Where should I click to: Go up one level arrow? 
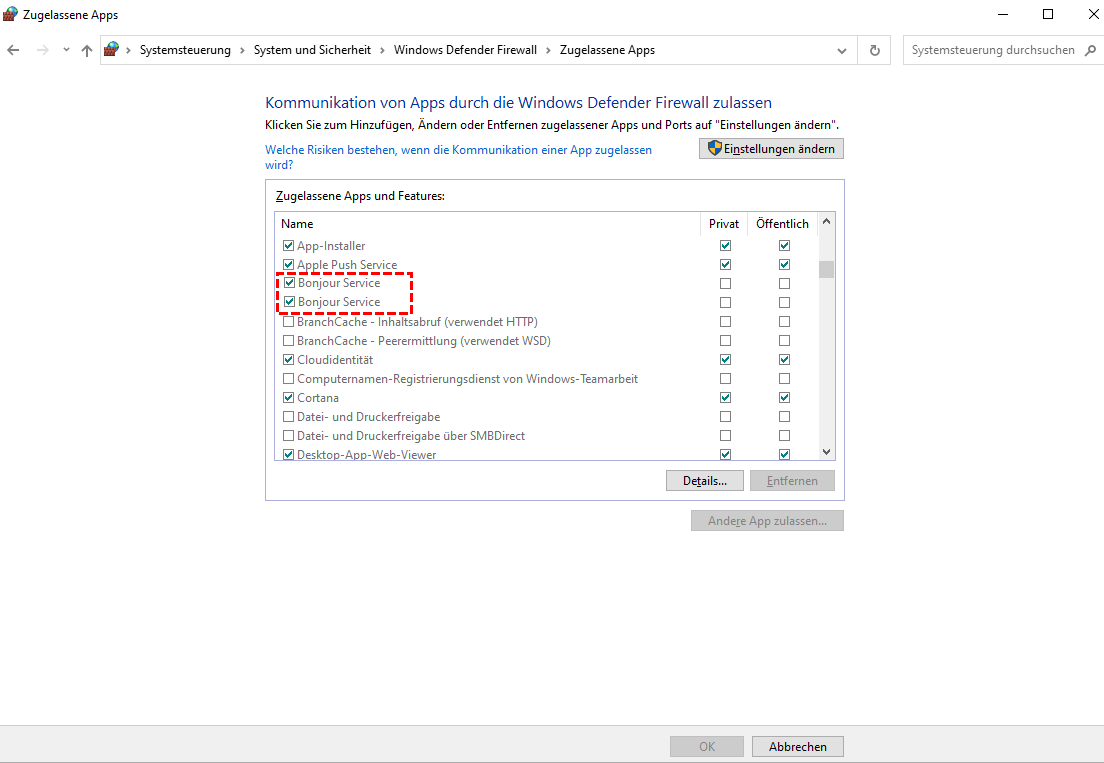click(87, 50)
